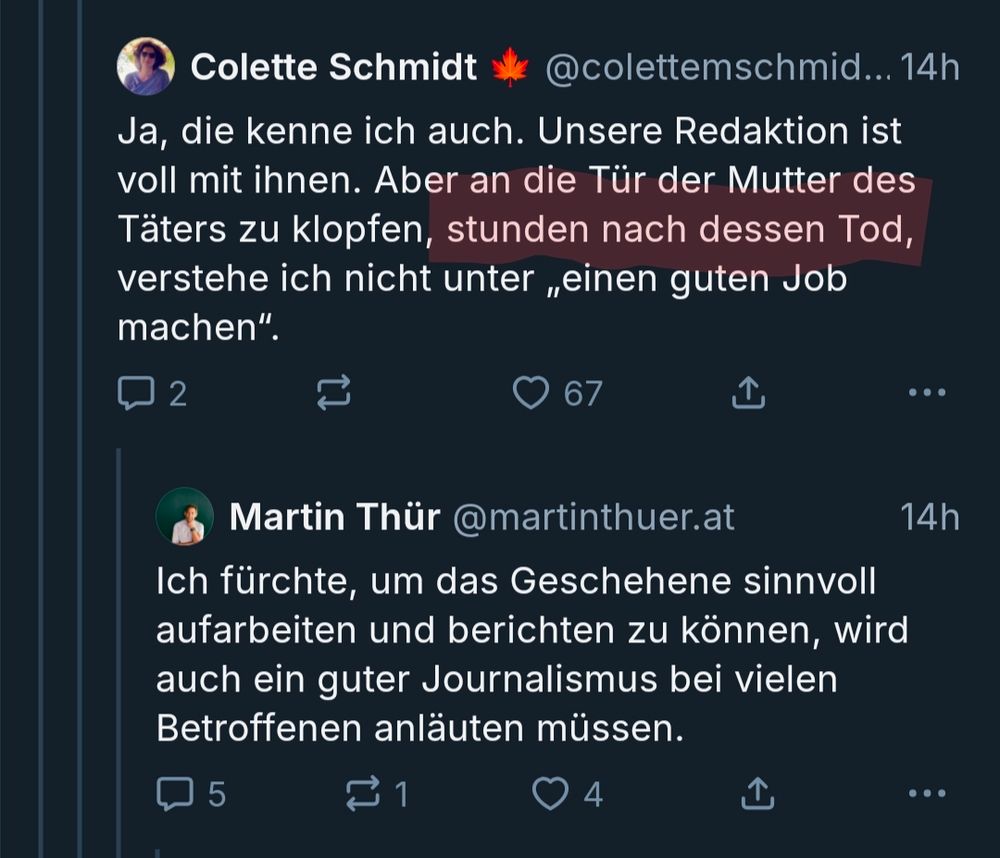This screenshot has height=858, width=1000.
Task: Click the Colette Schmidt display name
Action: point(333,67)
